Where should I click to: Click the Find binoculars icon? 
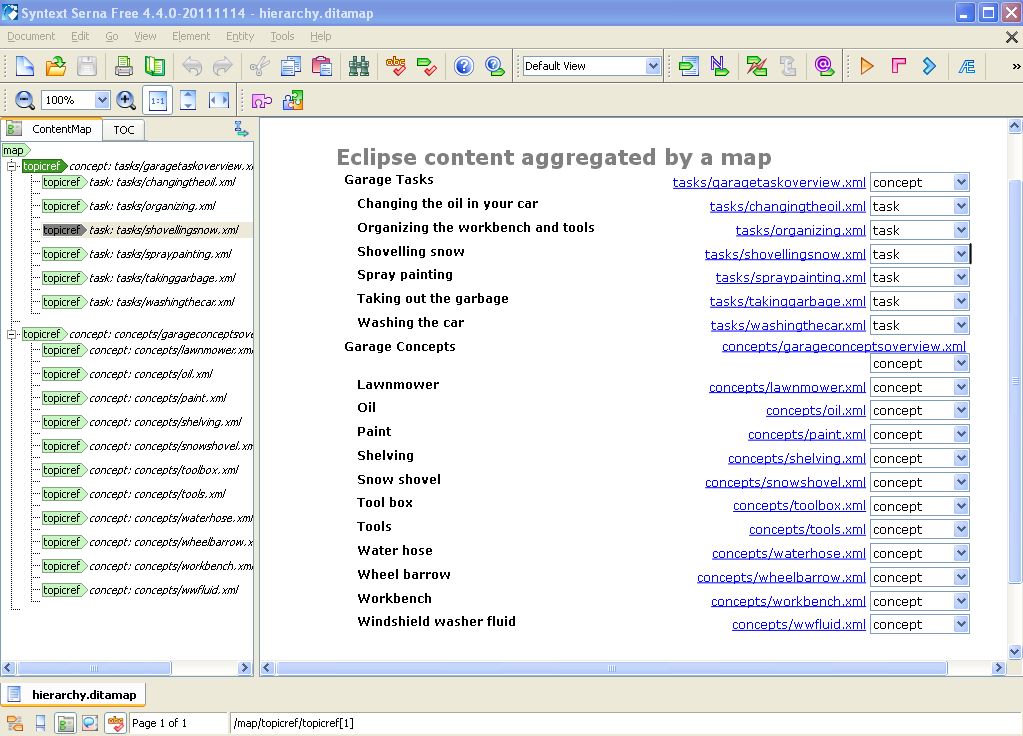tap(359, 66)
